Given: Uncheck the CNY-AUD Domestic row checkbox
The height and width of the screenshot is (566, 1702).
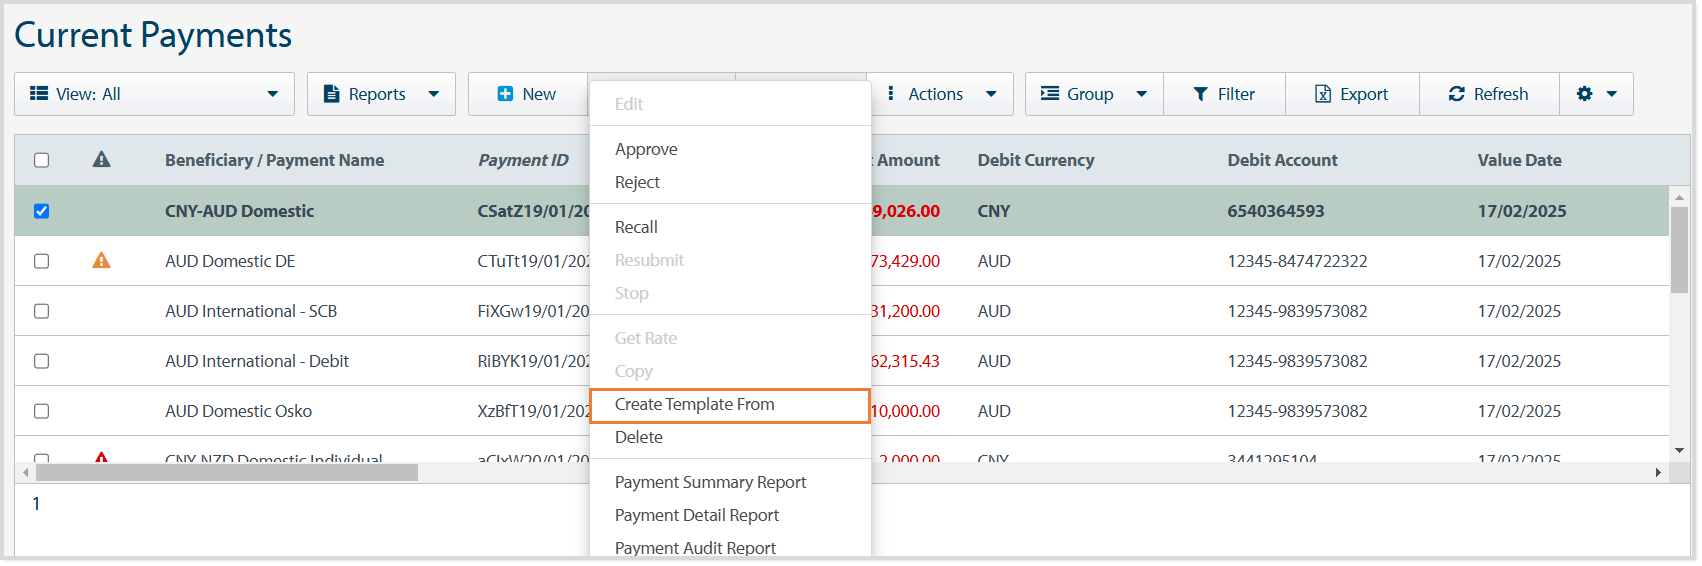Looking at the screenshot, I should (41, 211).
